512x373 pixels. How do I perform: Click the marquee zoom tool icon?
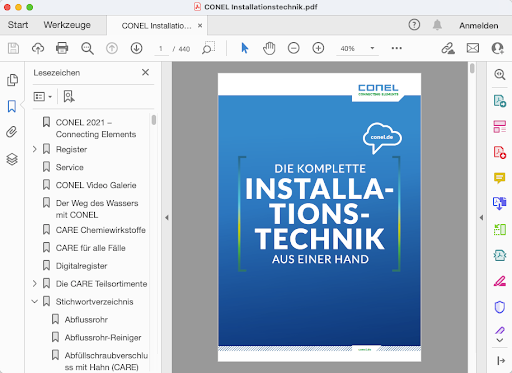tap(208, 48)
